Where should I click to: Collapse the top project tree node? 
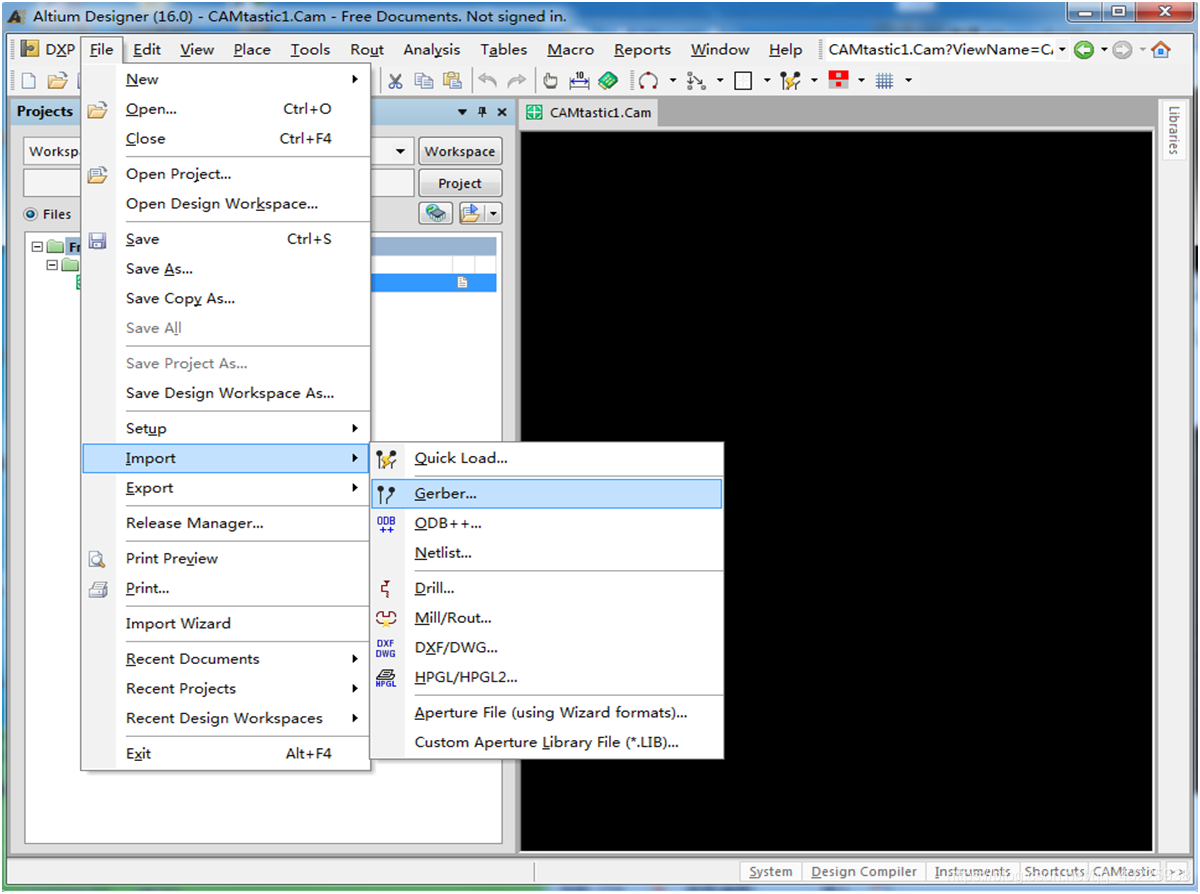pyautogui.click(x=37, y=246)
